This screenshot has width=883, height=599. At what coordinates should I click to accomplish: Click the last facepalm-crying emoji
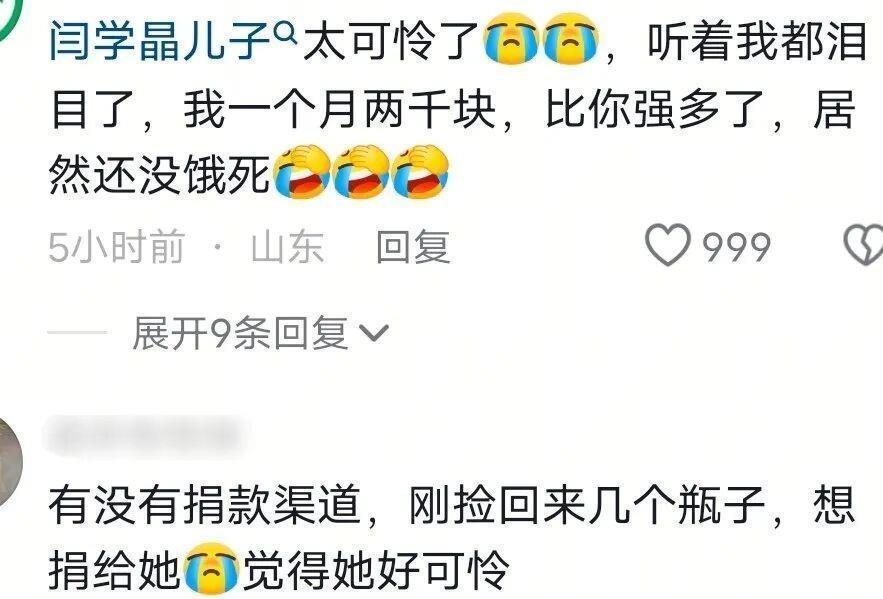[x=420, y=172]
